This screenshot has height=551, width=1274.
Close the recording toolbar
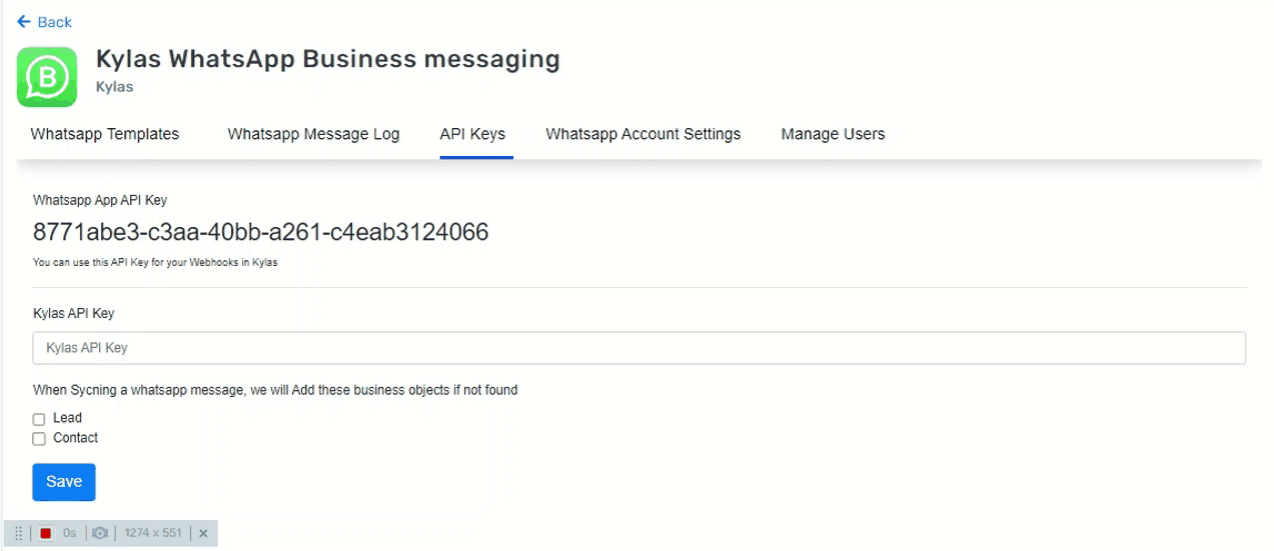(x=203, y=534)
